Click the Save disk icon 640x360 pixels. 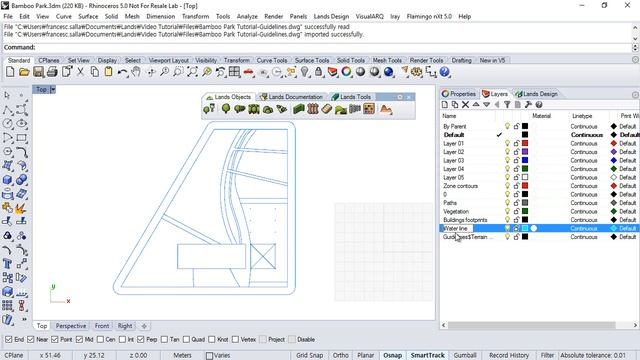38,72
